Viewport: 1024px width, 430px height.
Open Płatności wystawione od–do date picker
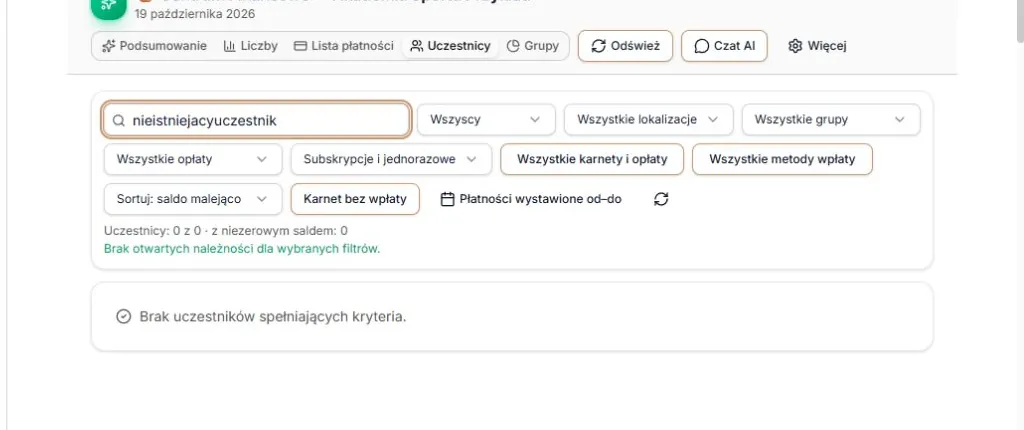531,199
